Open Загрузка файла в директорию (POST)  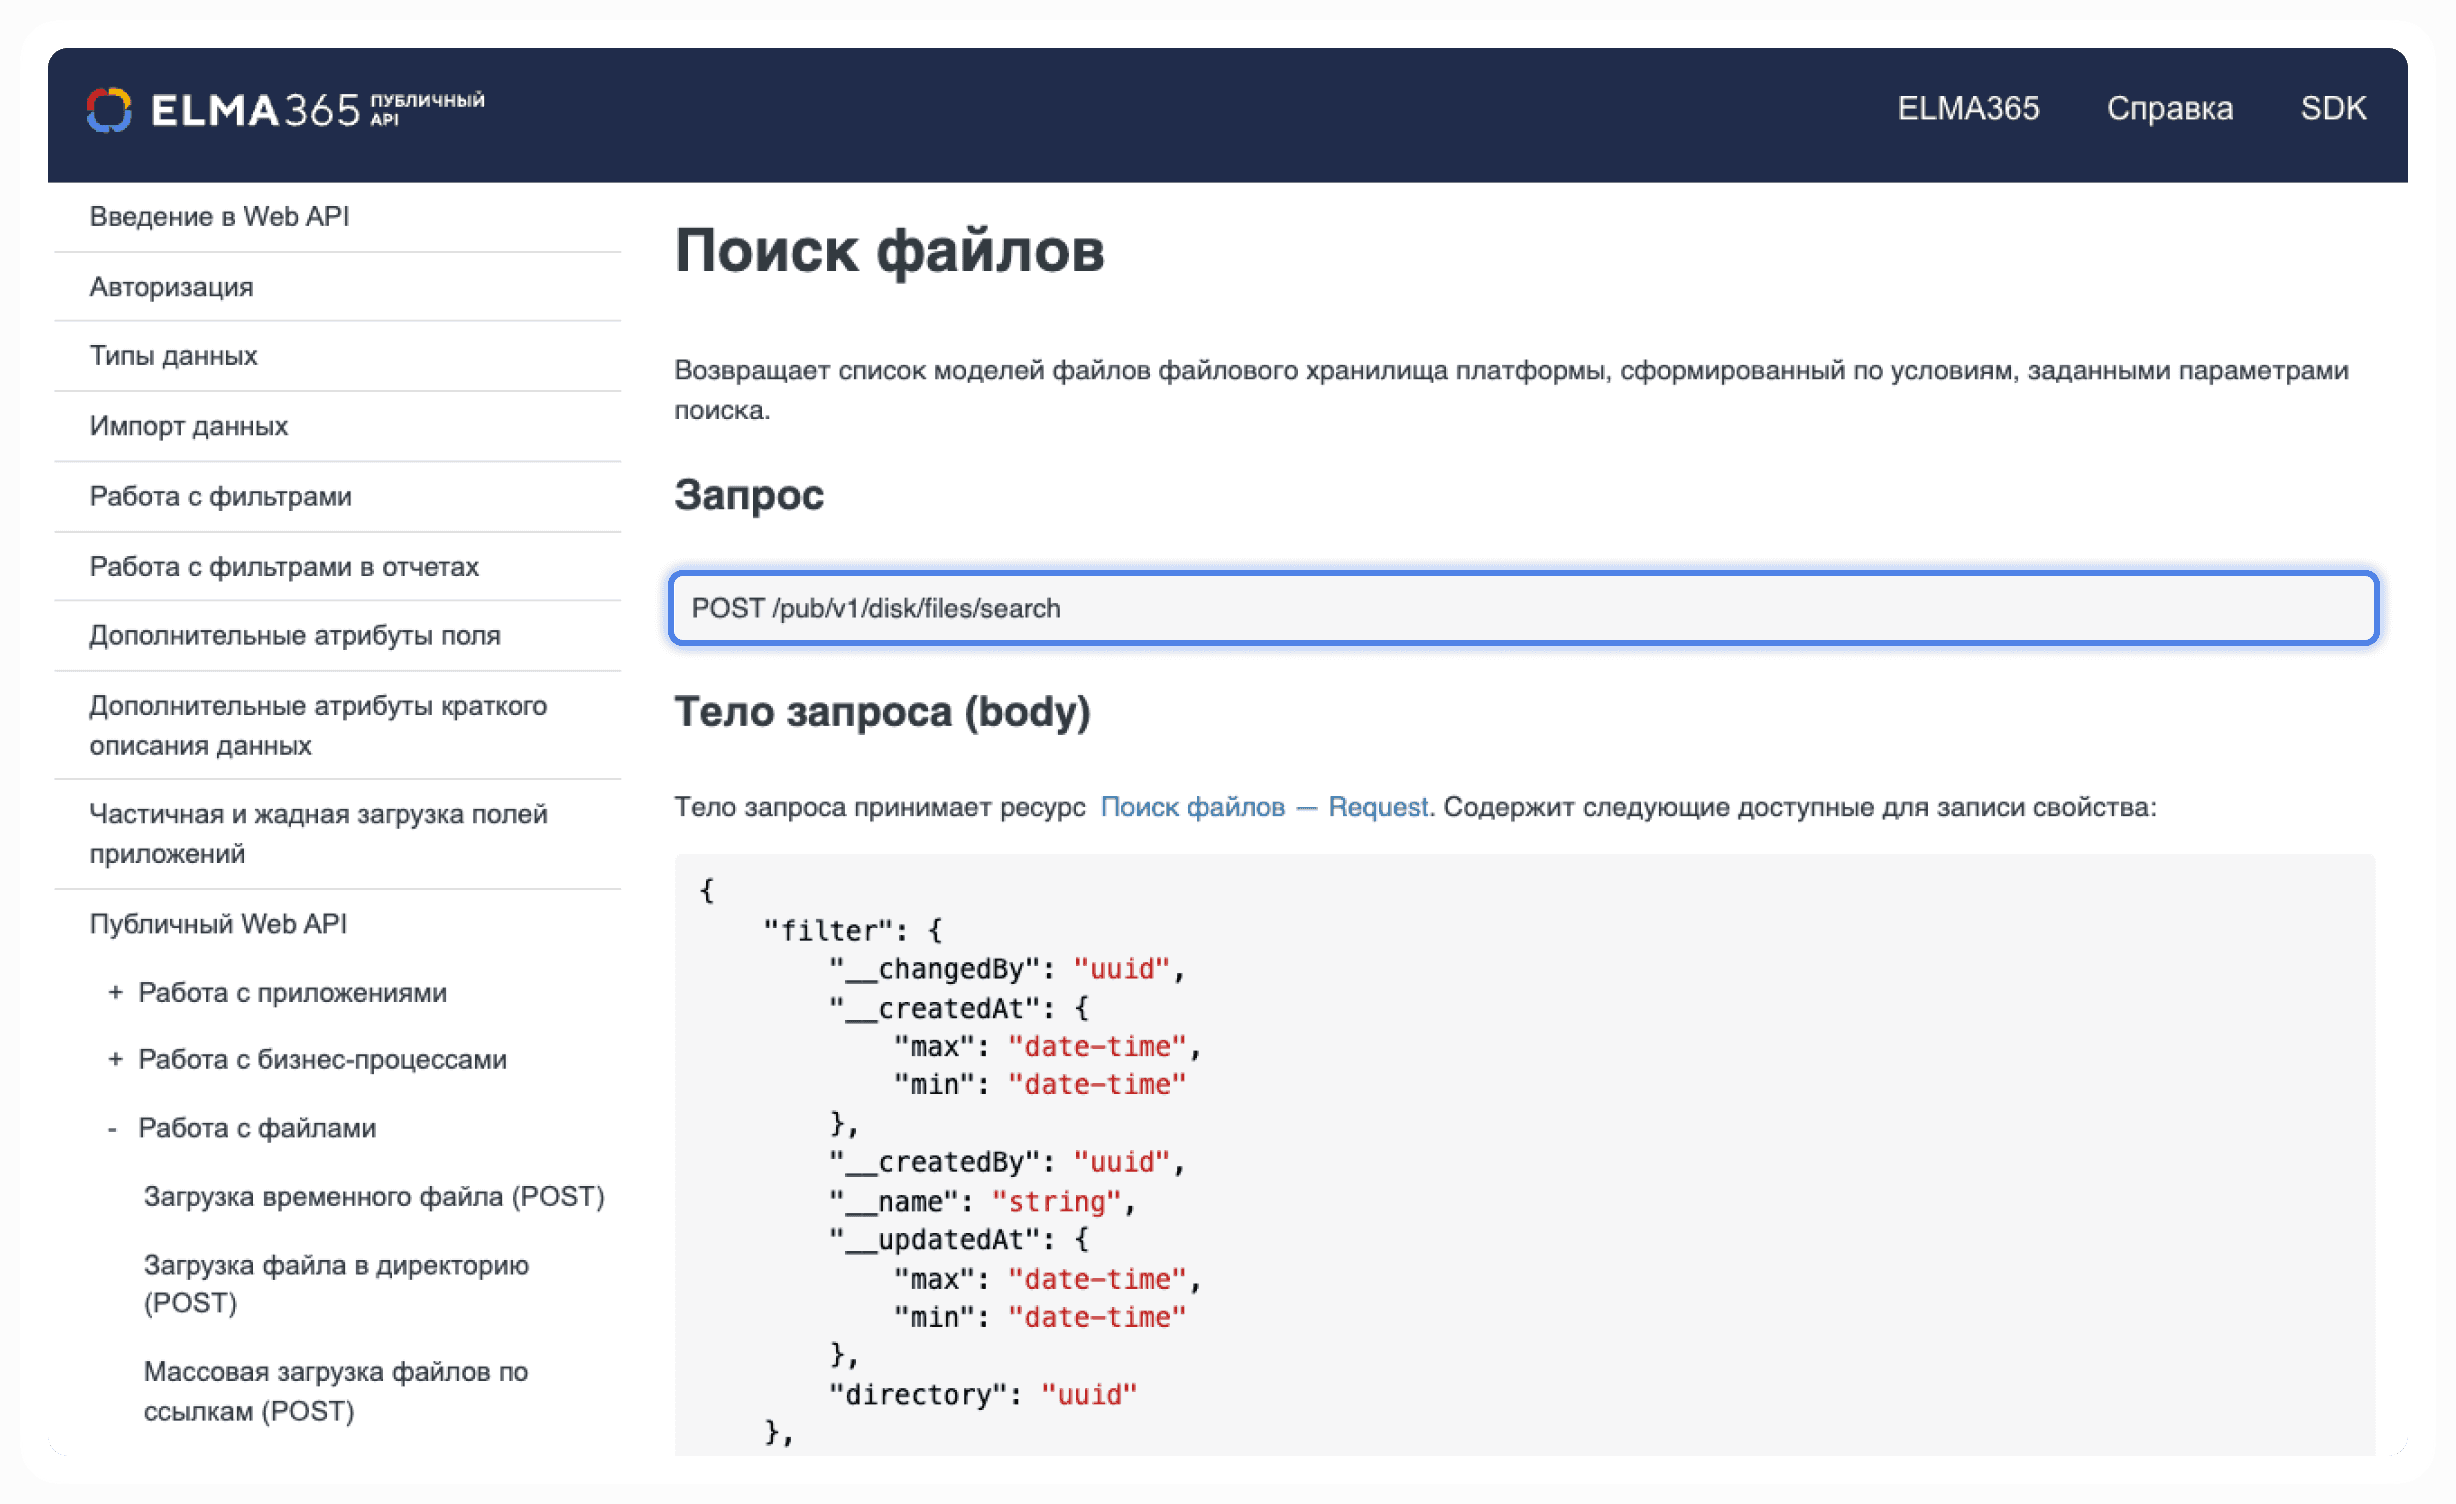[x=335, y=1284]
